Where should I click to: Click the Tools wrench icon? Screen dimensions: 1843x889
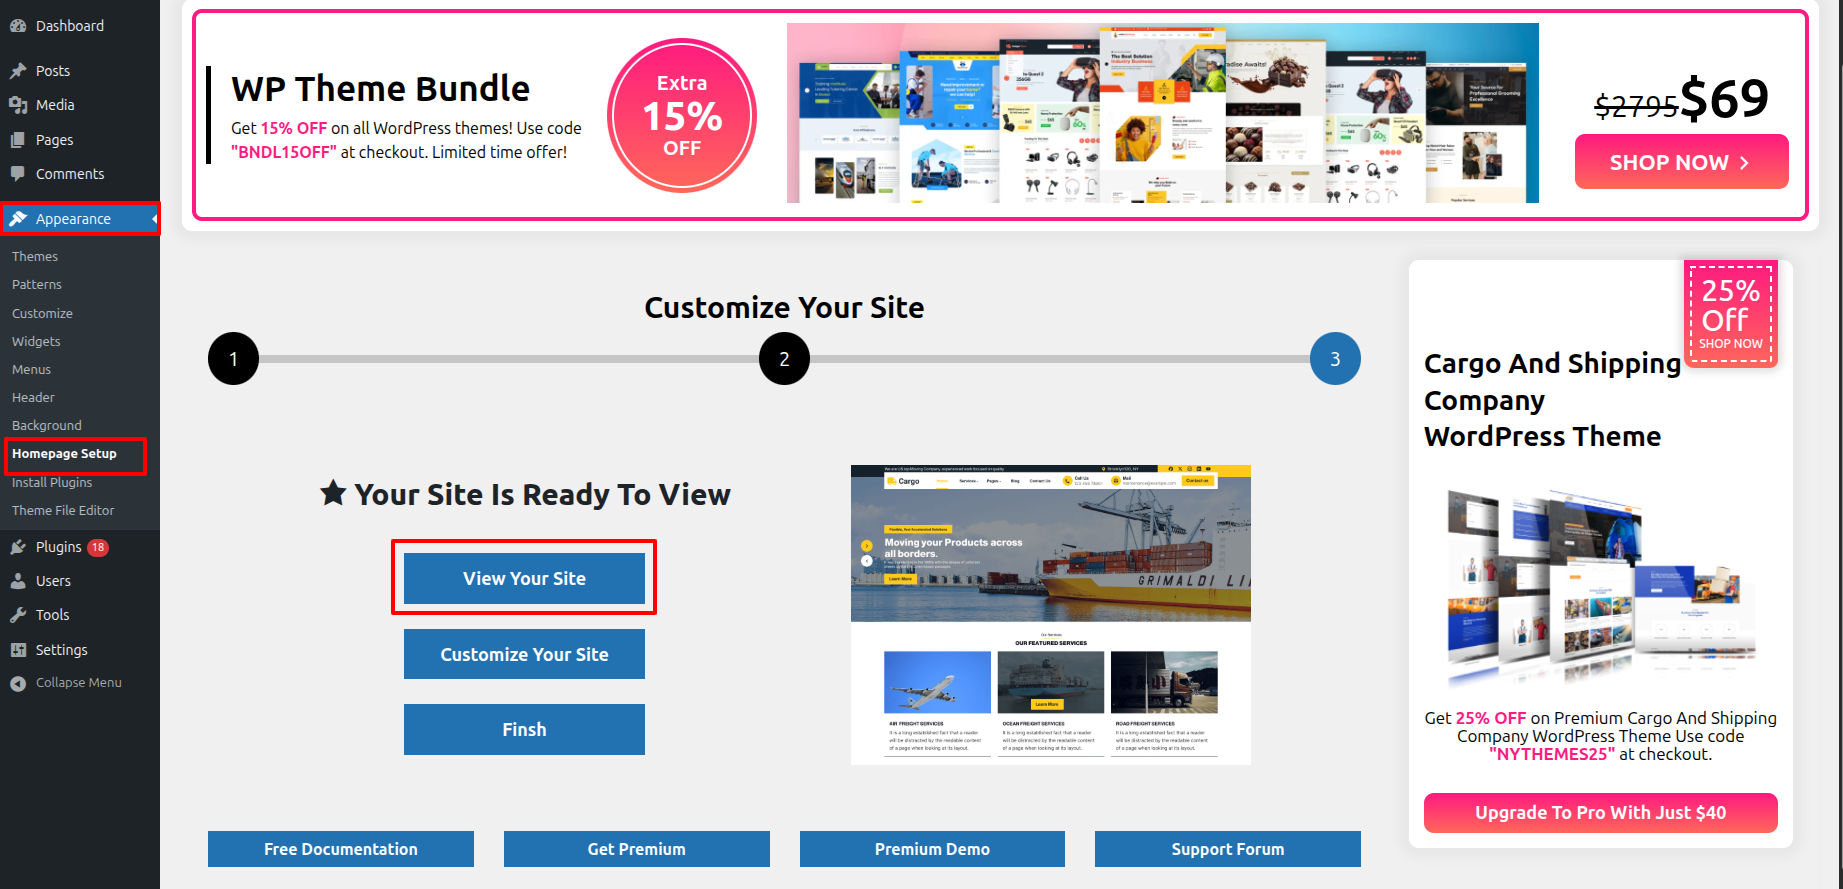[x=18, y=615]
